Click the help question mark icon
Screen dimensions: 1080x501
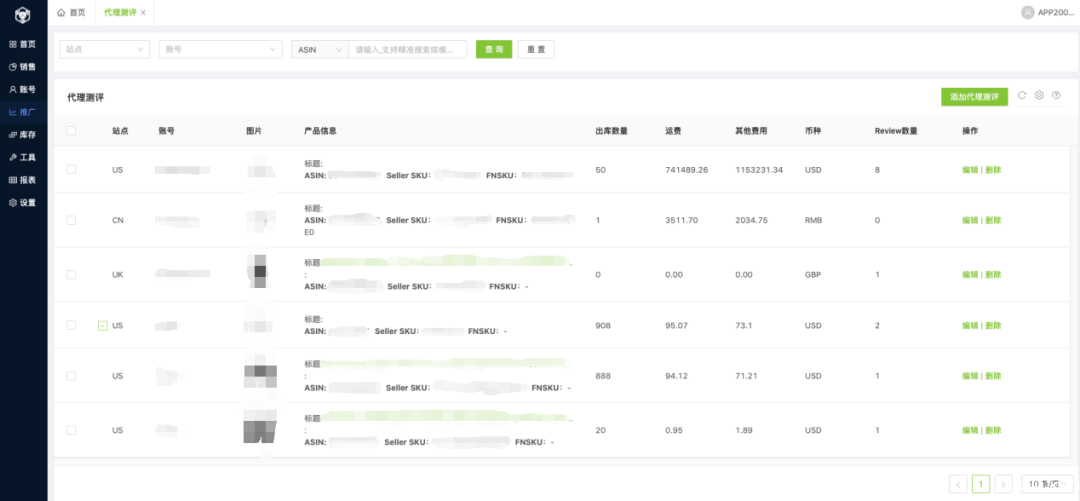pos(1056,96)
